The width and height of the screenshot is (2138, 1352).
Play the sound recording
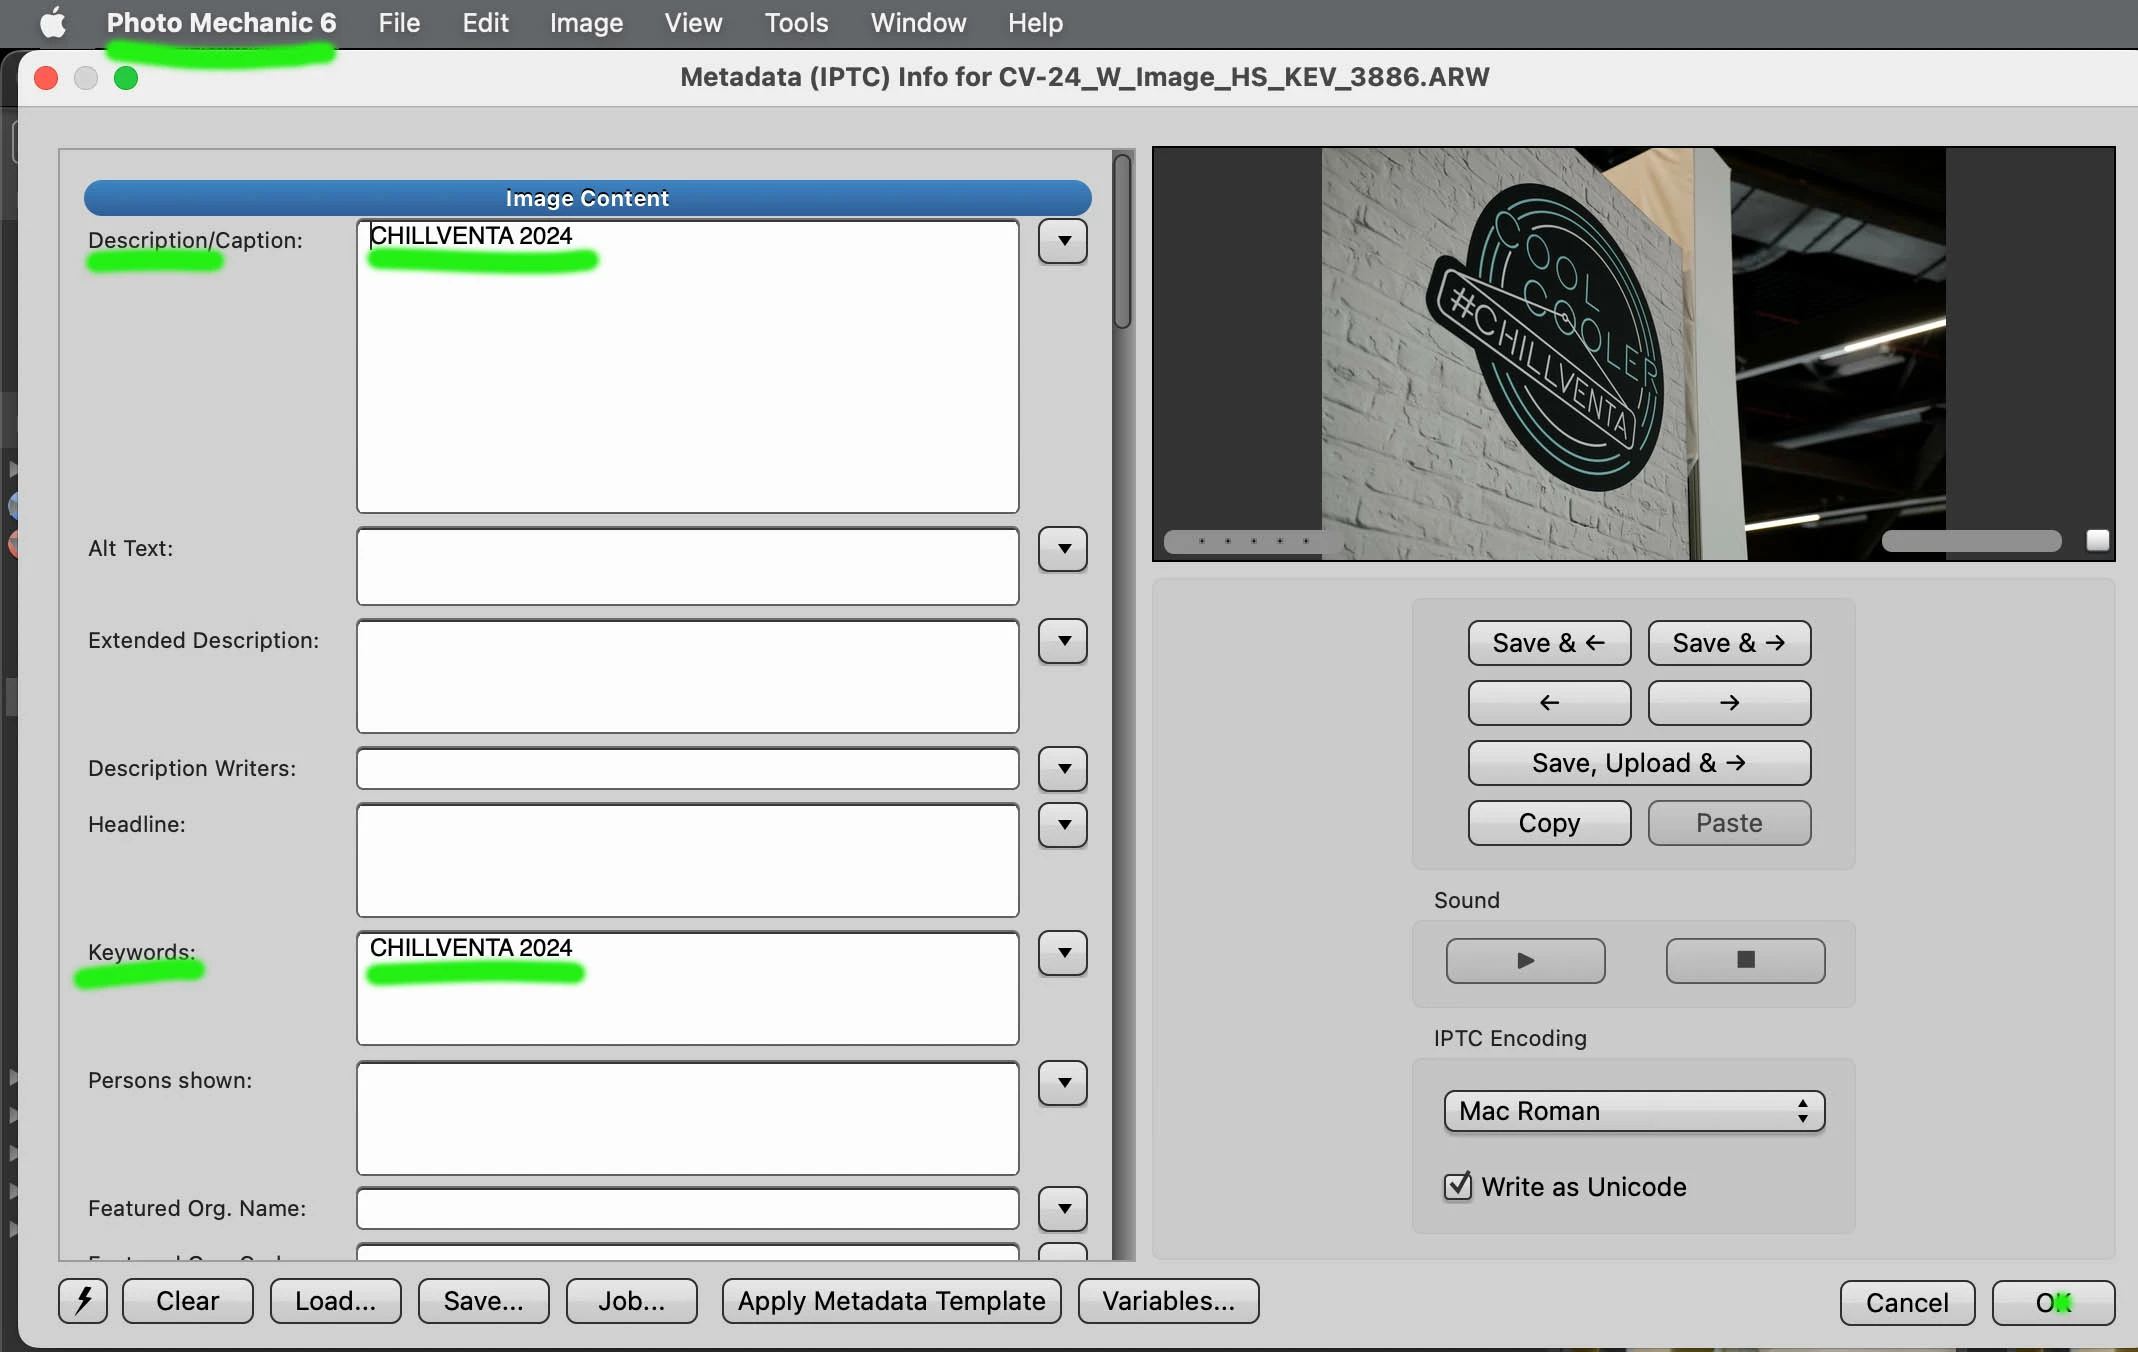click(1525, 961)
